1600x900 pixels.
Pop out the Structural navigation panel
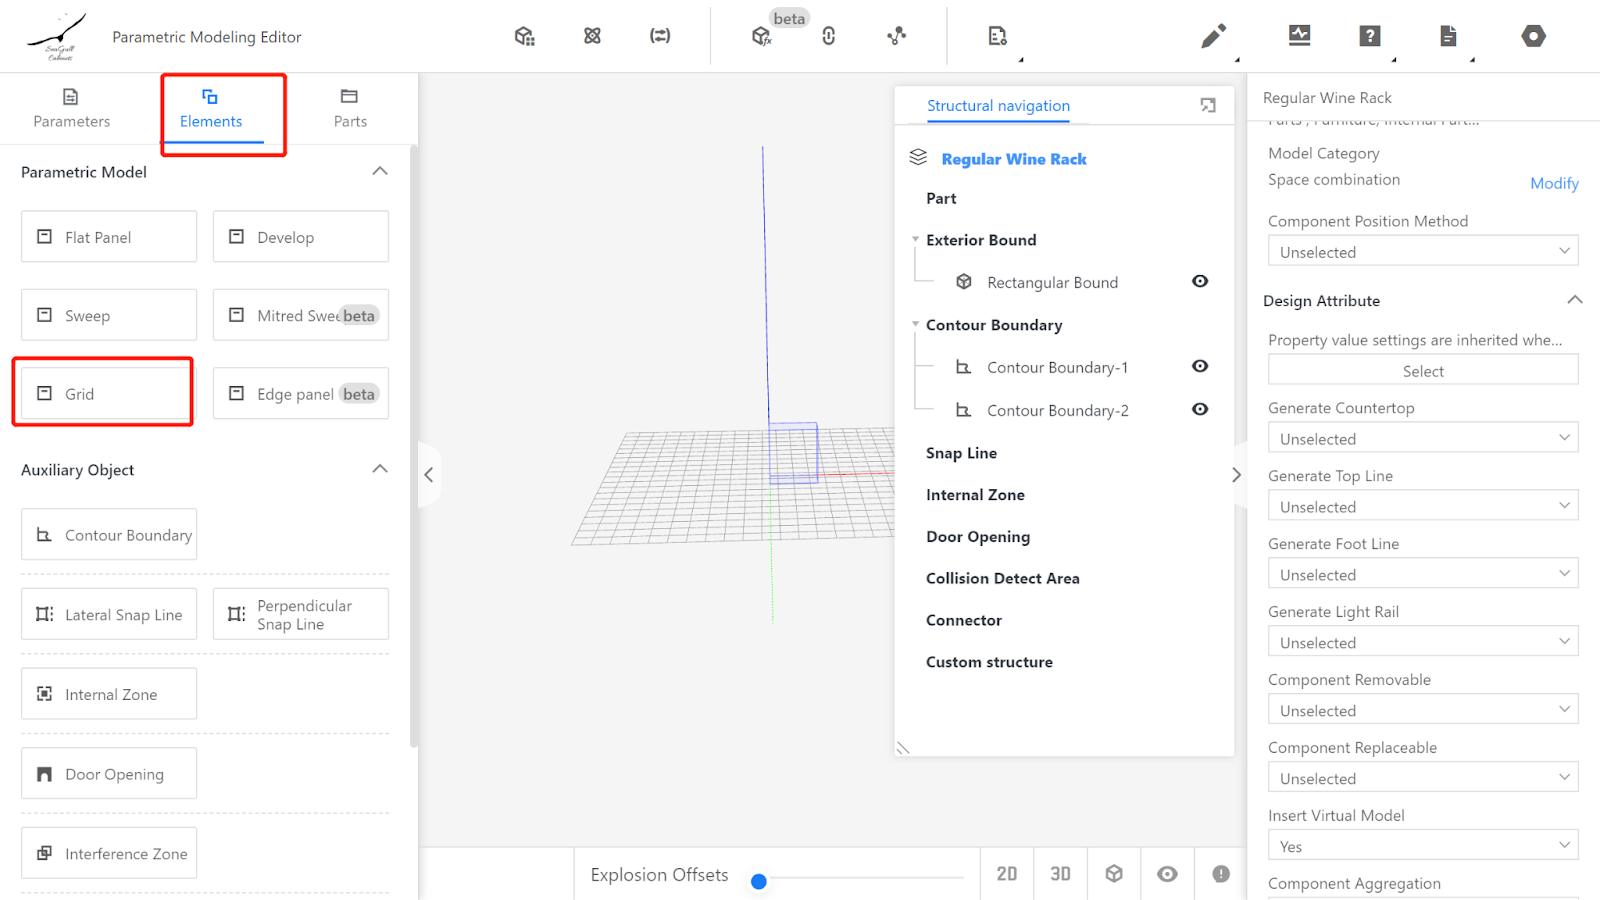click(x=1208, y=106)
